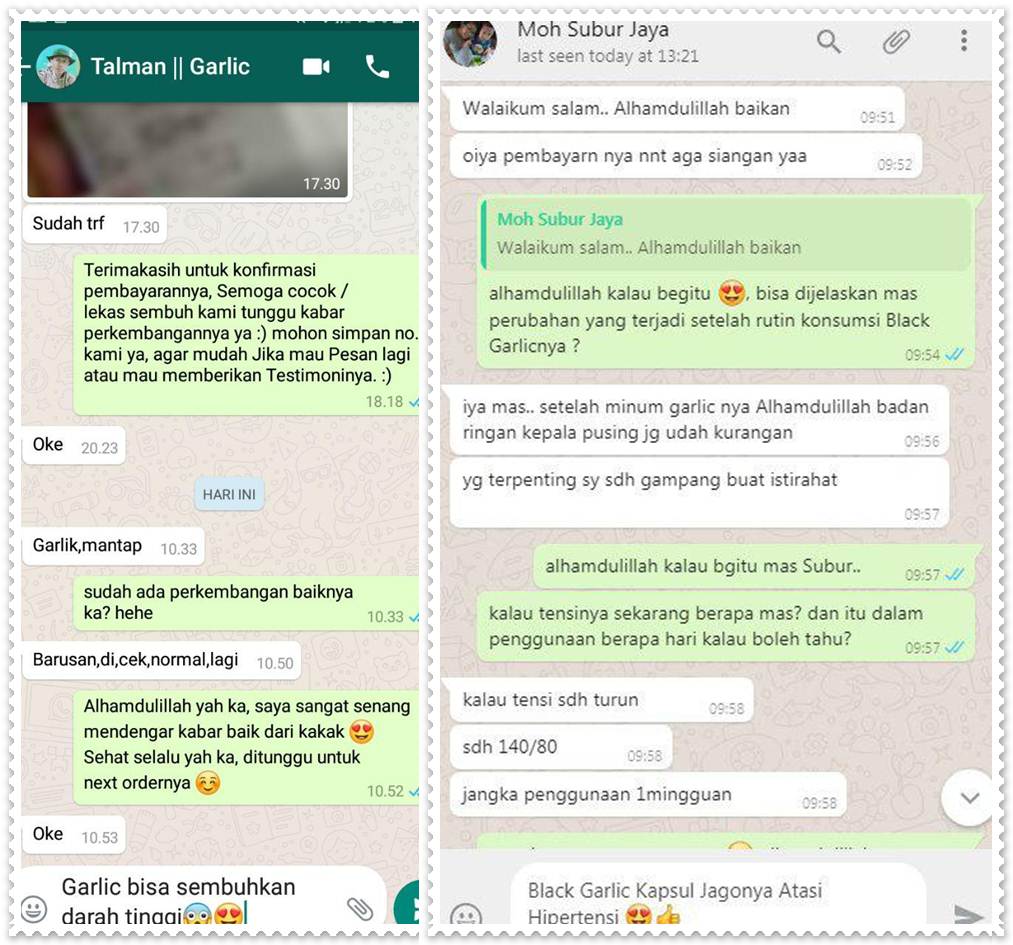The width and height of the screenshot is (1013, 945).
Task: Select the Talman || Garlic contact title
Action: [x=170, y=67]
